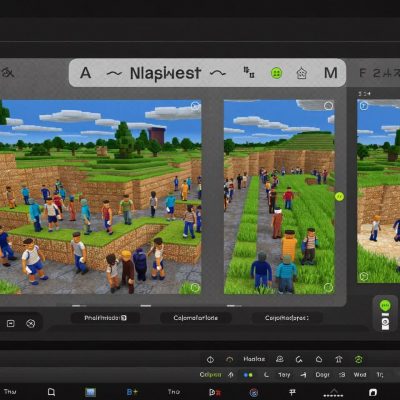Click the crescent moon icon before Taly
This screenshot has height=400, width=400.
(266, 375)
